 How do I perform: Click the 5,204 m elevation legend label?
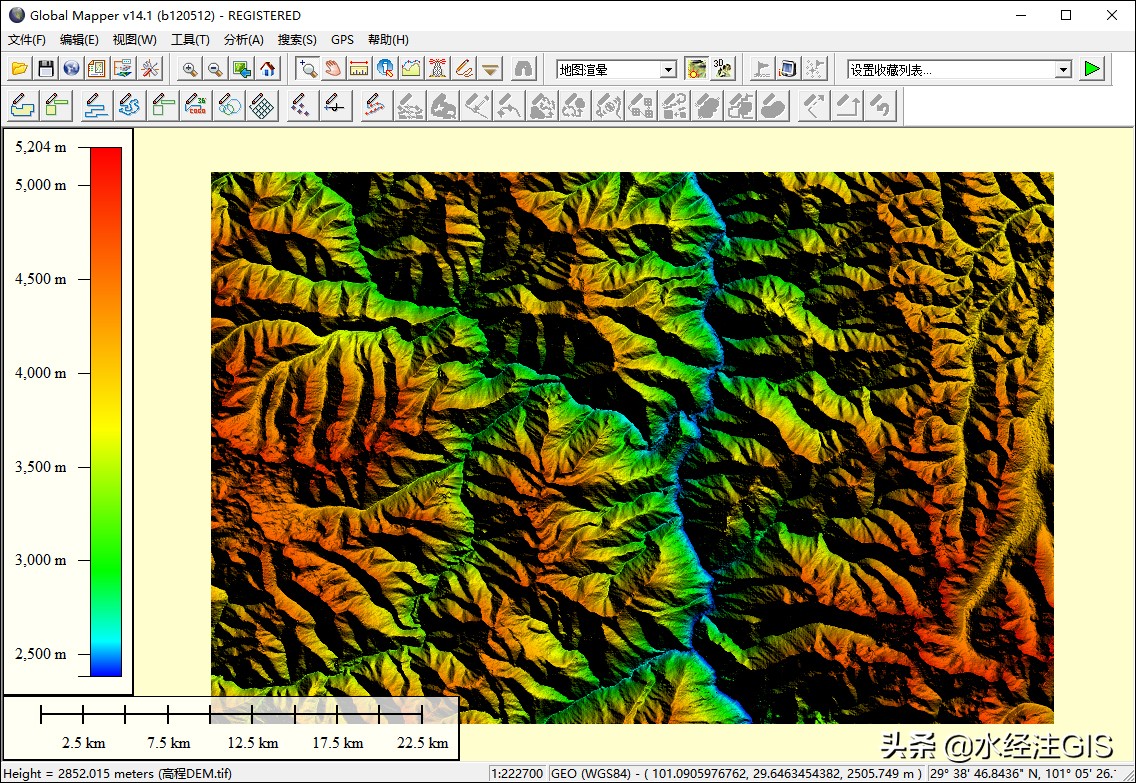pyautogui.click(x=41, y=147)
